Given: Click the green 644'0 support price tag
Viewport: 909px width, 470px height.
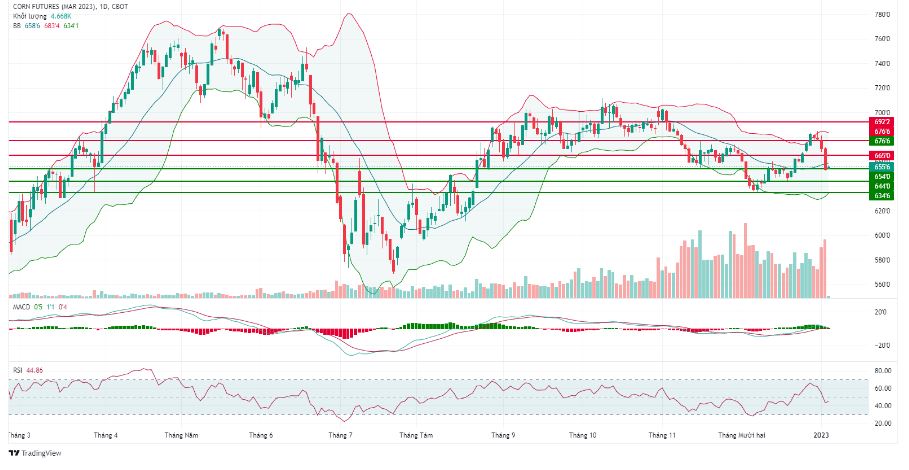Looking at the screenshot, I should click(882, 186).
